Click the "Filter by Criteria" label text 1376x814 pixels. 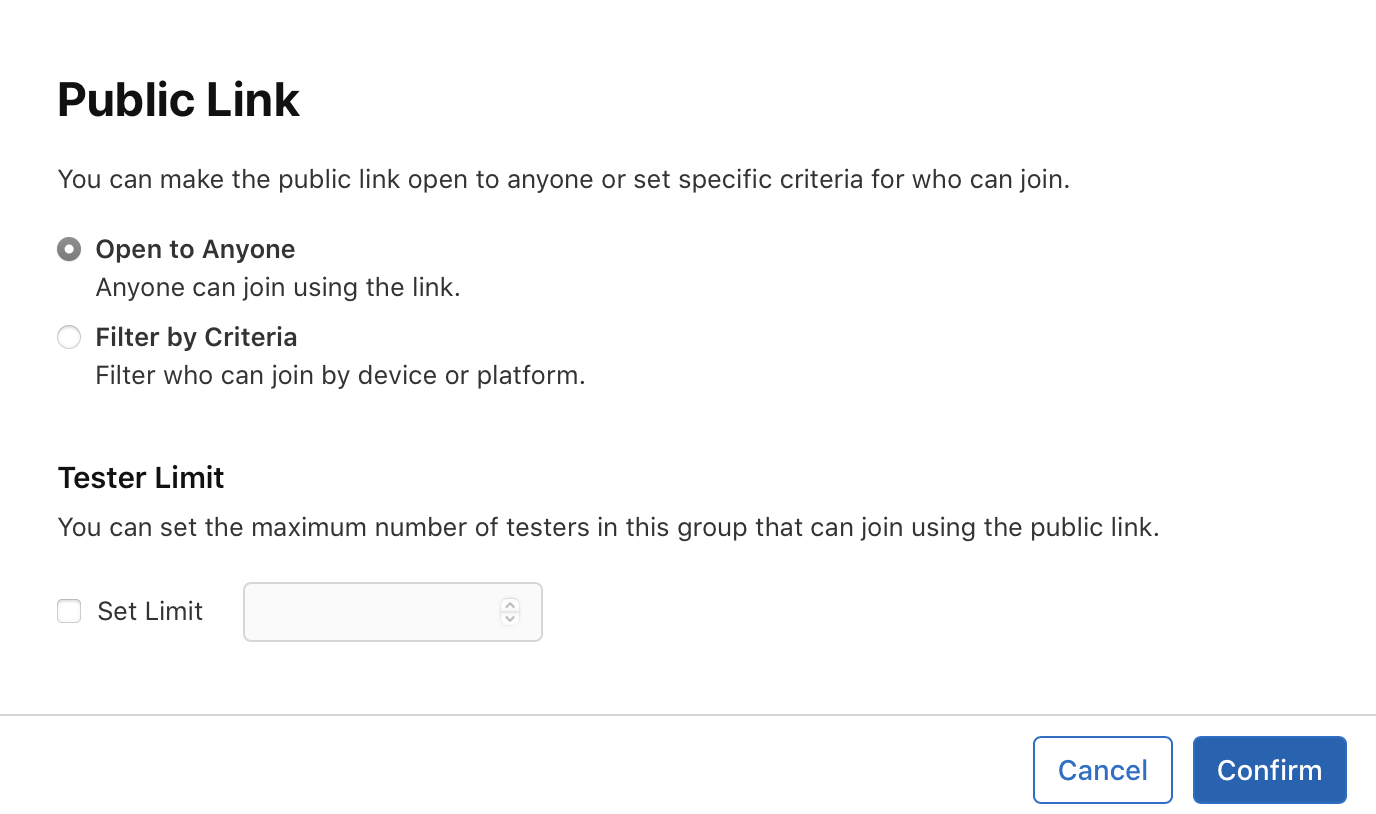196,337
